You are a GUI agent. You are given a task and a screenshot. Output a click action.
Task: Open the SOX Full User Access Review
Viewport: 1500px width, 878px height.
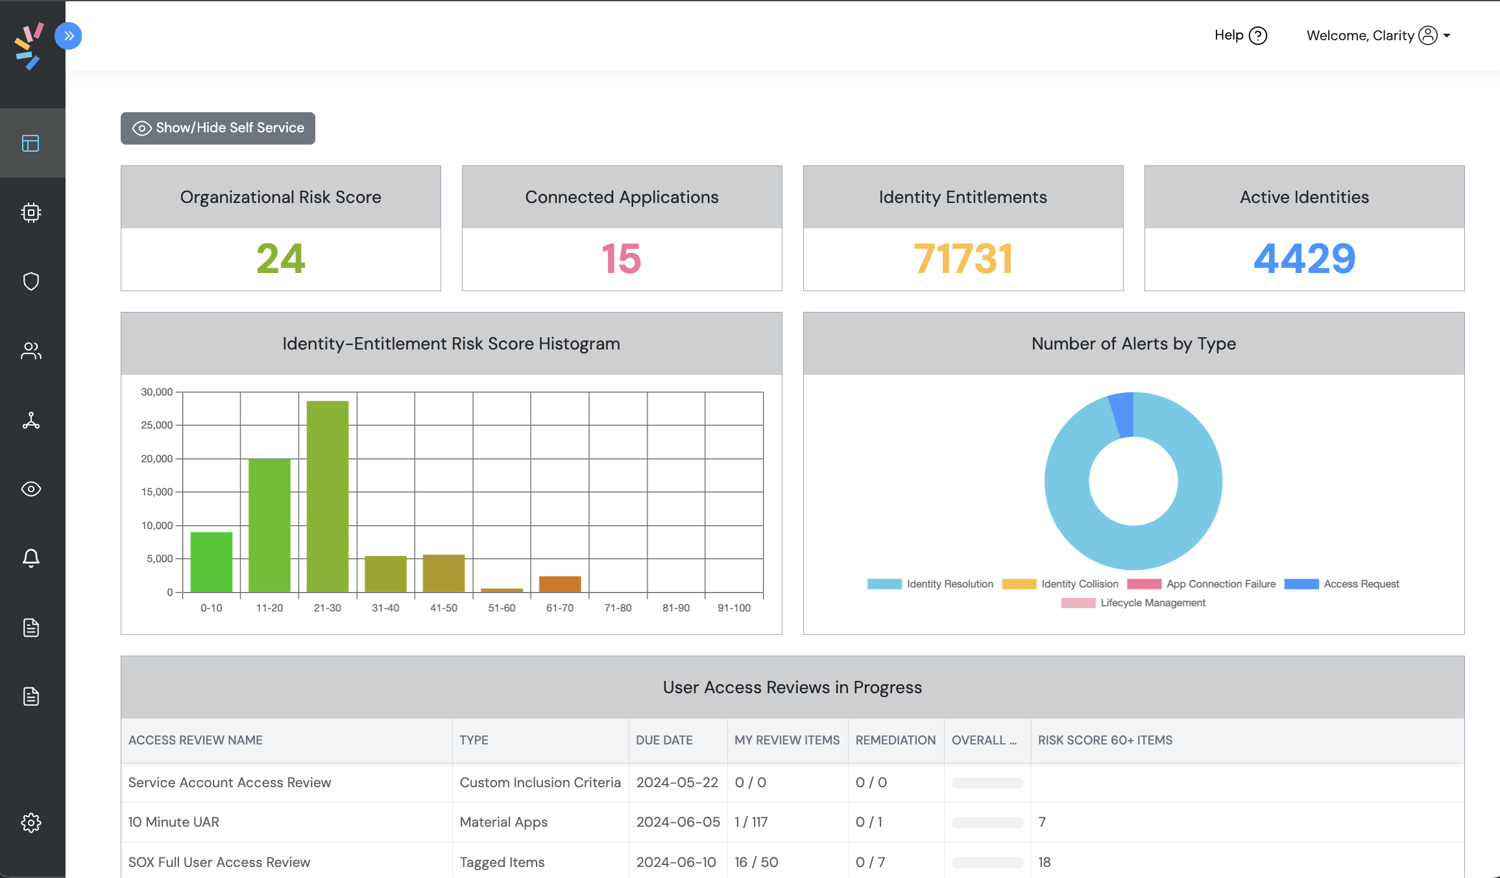pyautogui.click(x=219, y=862)
